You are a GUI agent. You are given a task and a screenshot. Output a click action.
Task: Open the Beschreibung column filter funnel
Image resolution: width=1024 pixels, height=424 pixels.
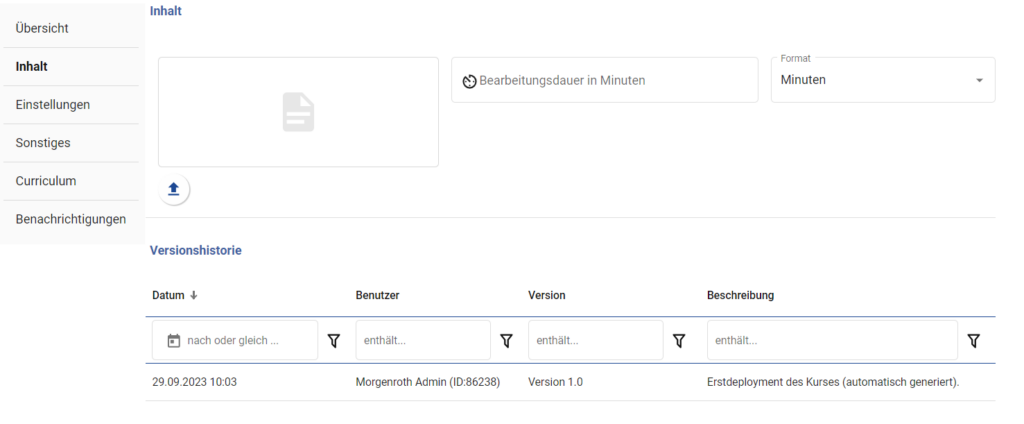tap(974, 340)
